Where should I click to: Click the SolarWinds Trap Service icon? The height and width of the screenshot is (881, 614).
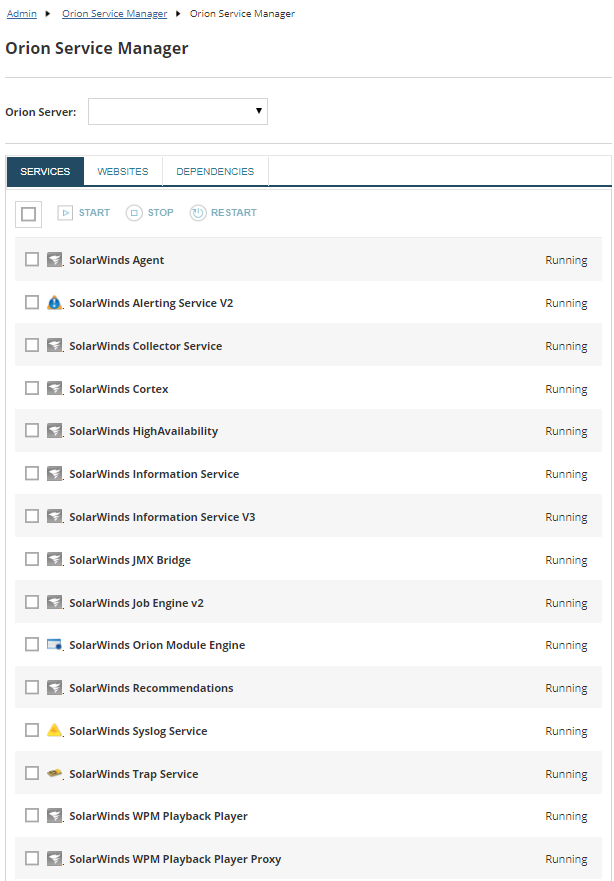point(55,773)
